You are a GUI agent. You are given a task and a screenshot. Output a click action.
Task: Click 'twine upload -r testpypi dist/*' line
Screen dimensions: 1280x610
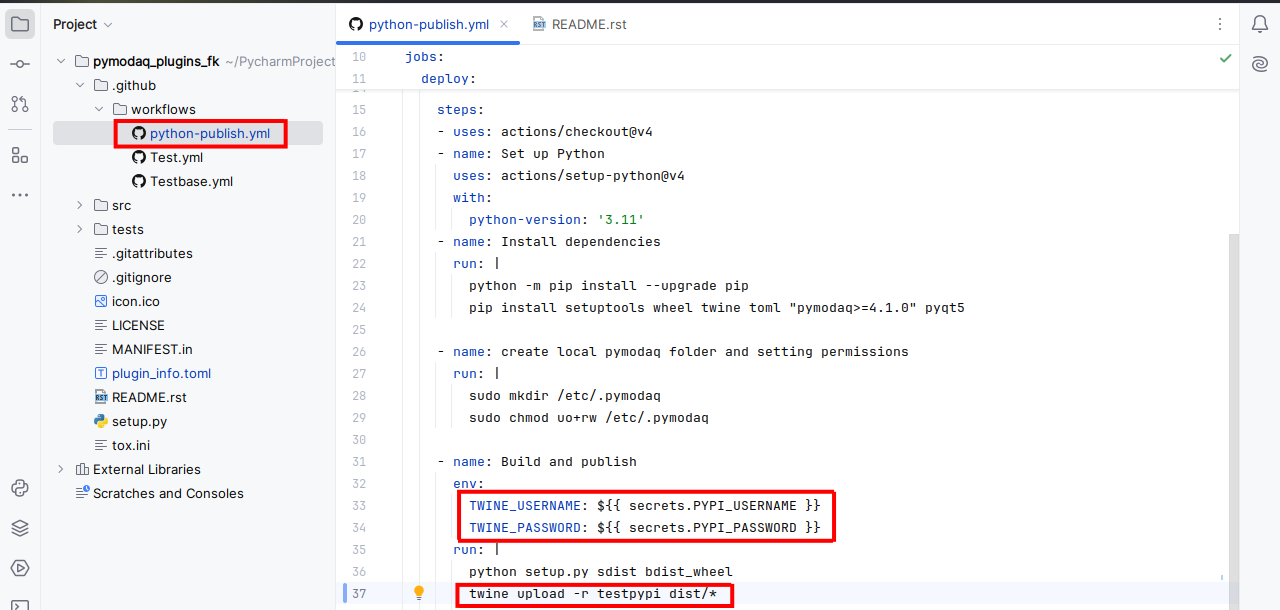tap(593, 594)
